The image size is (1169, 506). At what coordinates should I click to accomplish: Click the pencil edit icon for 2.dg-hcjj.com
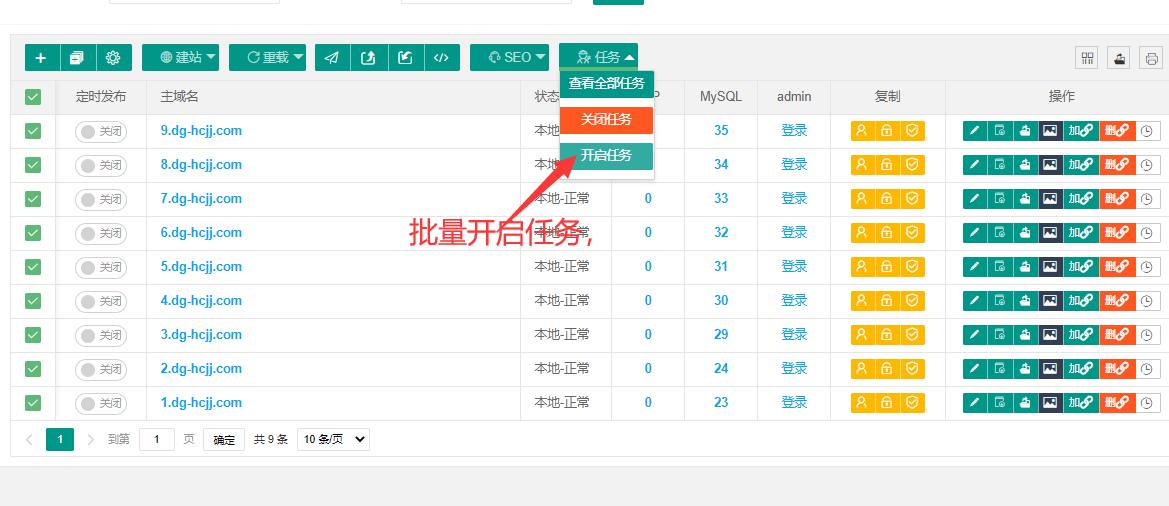tap(975, 369)
